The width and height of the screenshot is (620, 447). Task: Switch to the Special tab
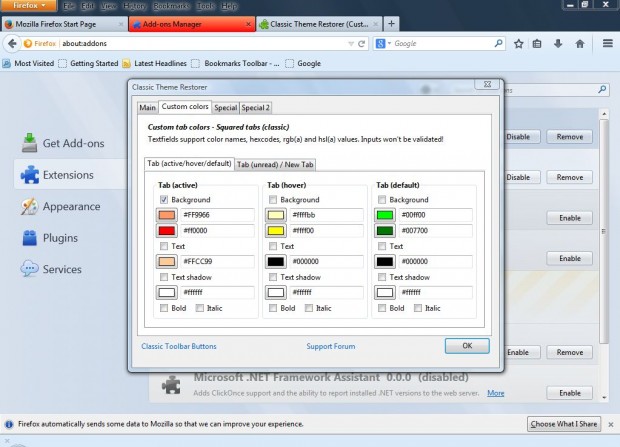click(x=225, y=108)
